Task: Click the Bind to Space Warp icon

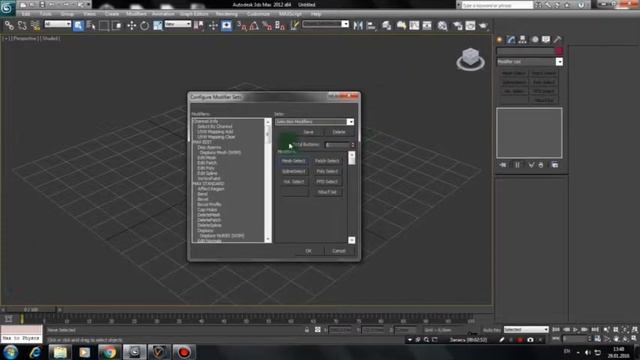Action: [35, 26]
